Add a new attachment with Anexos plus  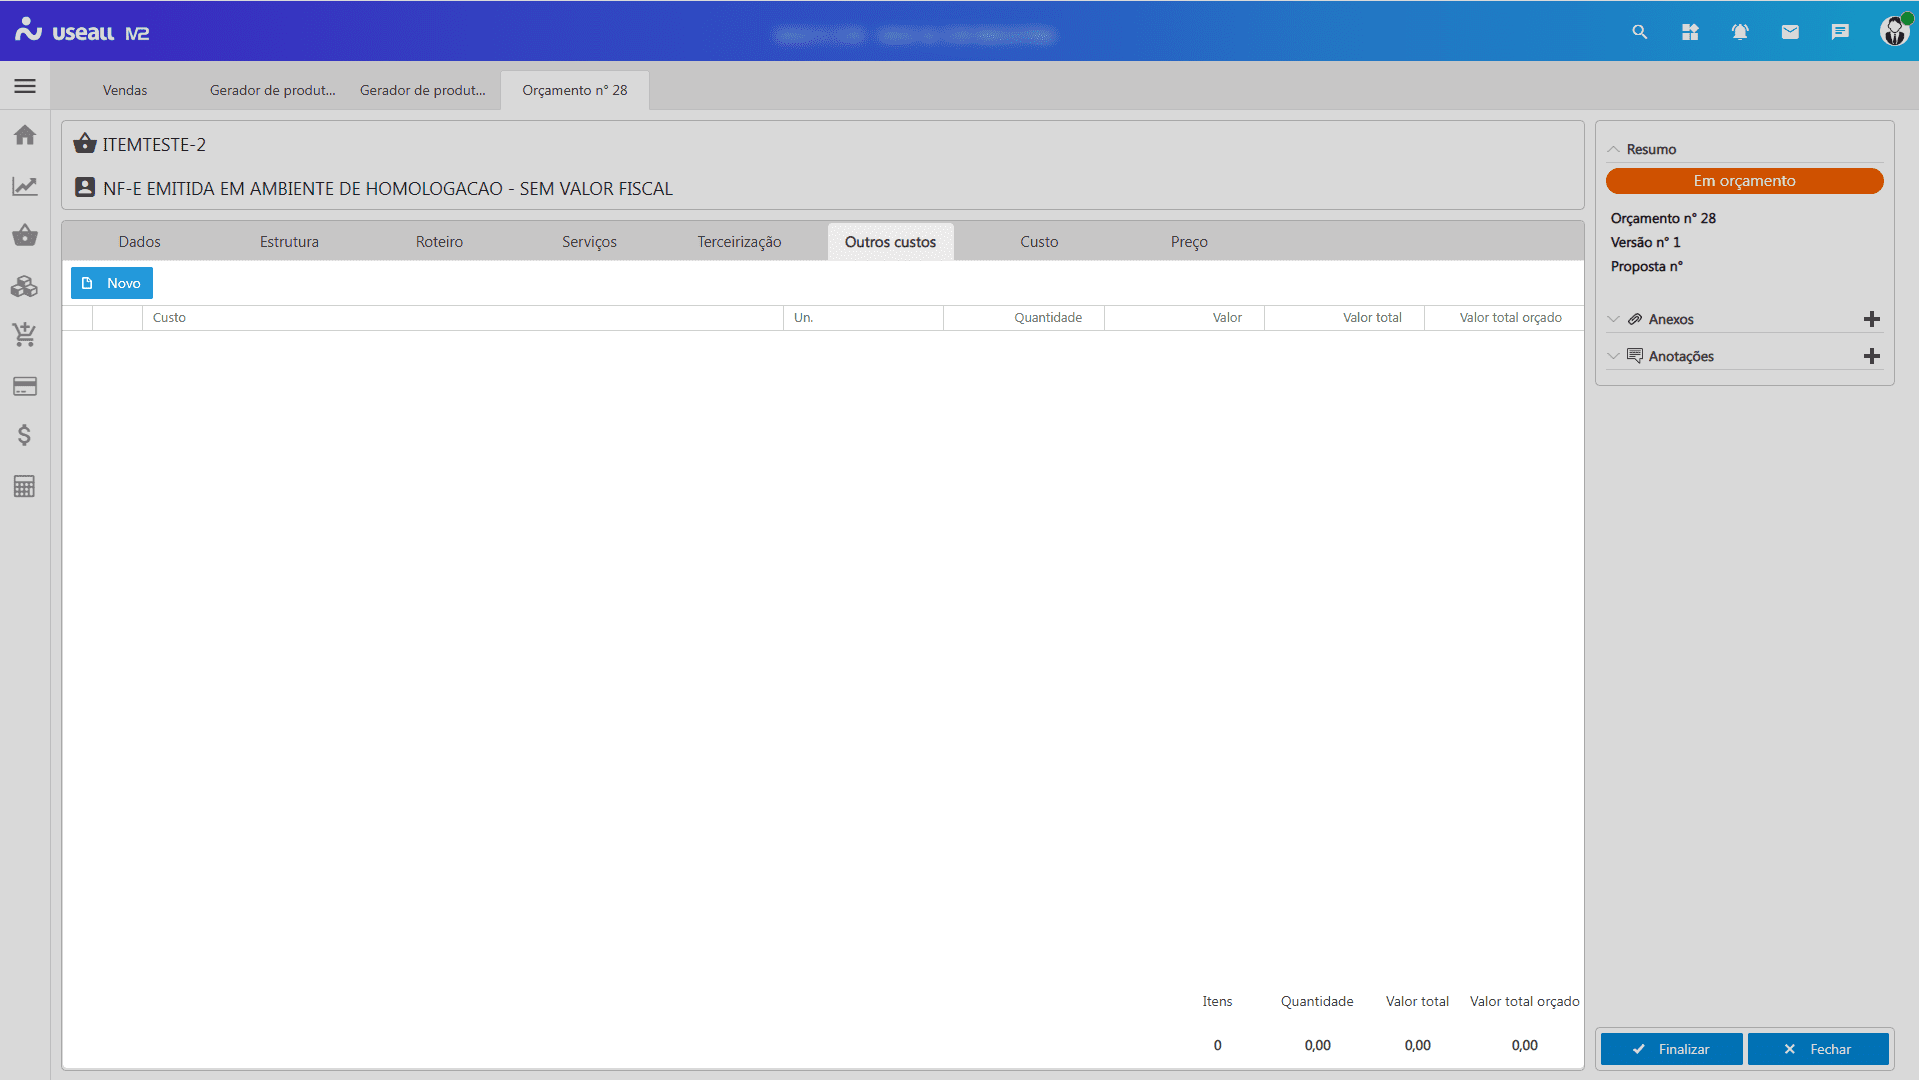point(1872,319)
